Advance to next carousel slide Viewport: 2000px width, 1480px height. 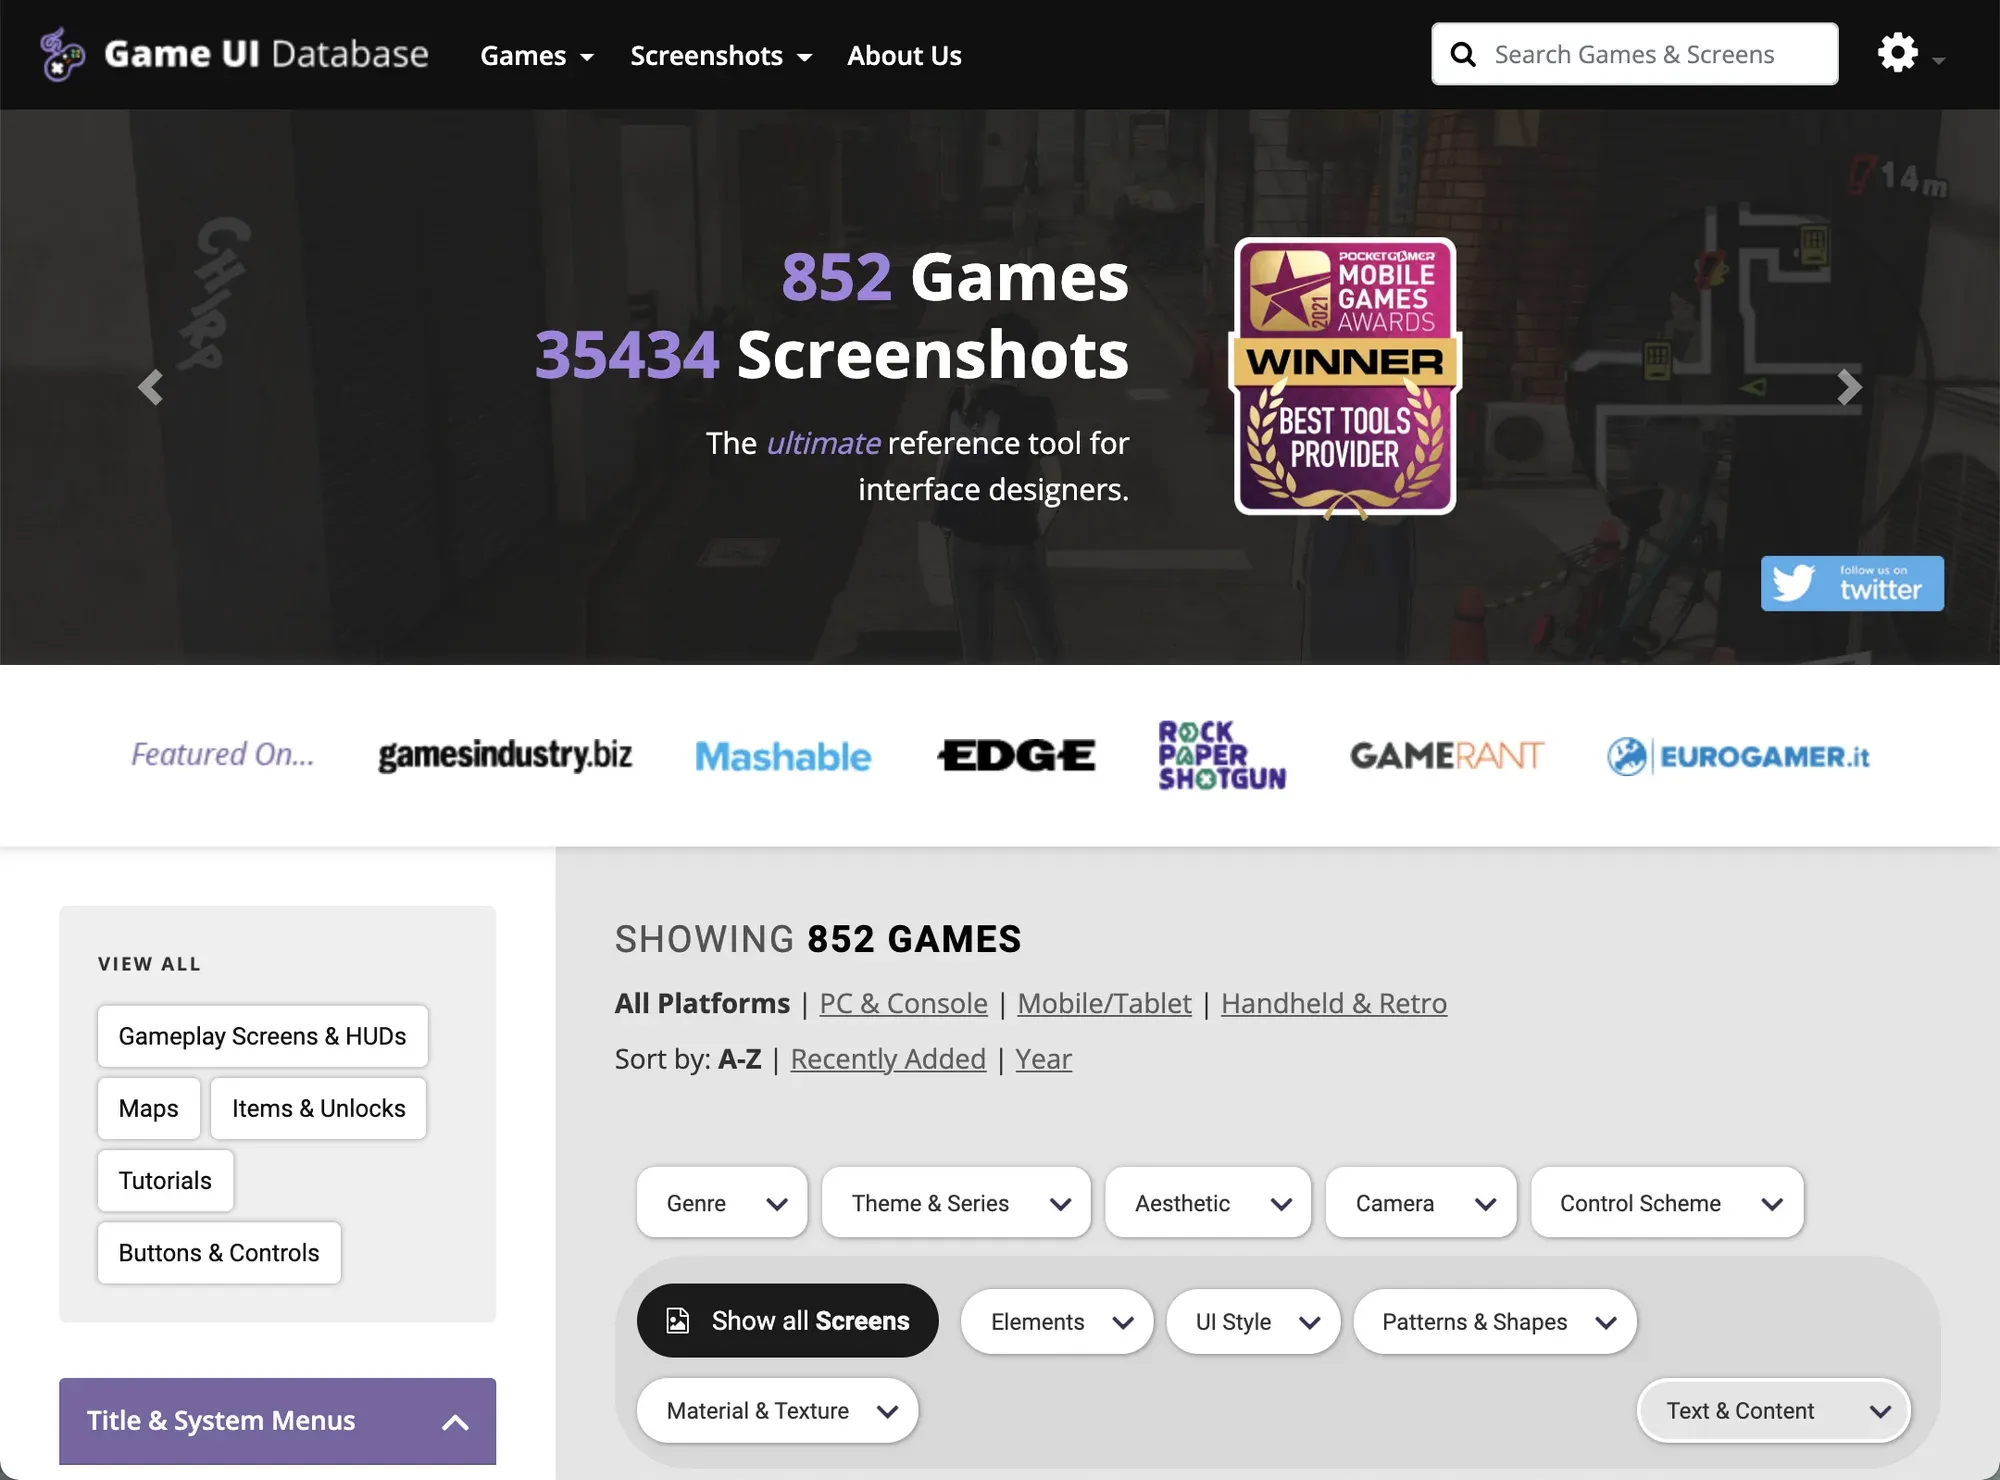pos(1849,387)
